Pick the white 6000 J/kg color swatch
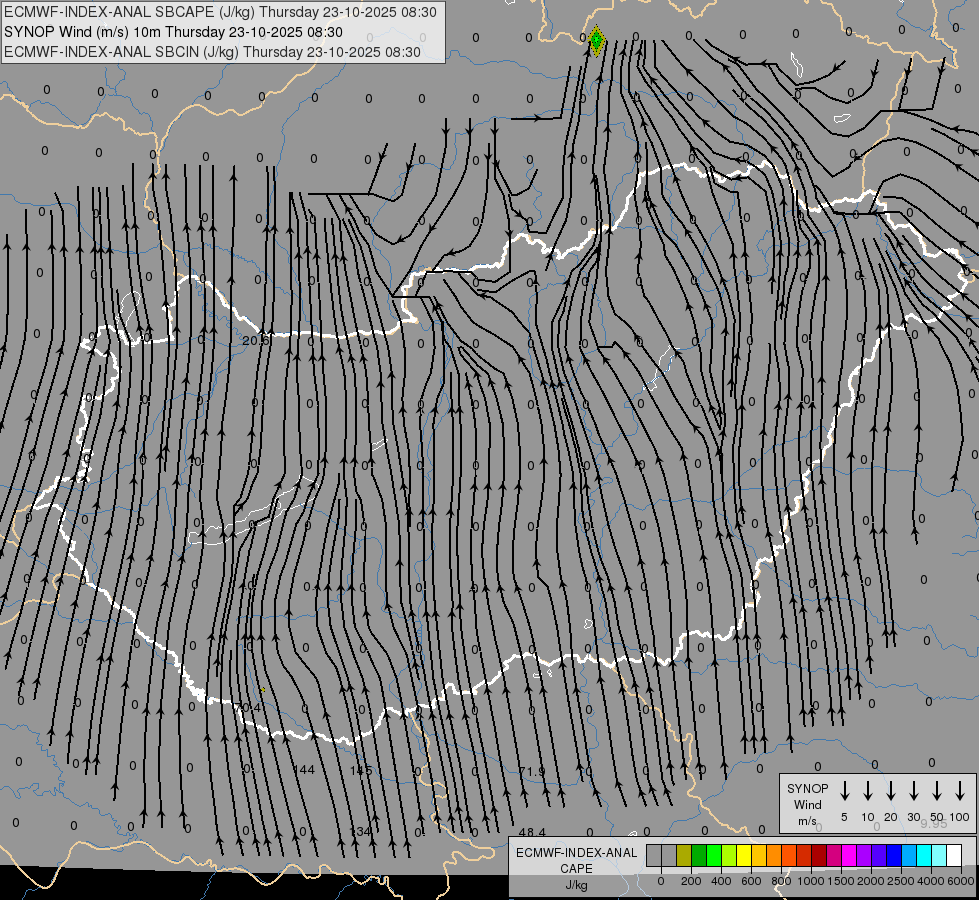Screen dimensions: 979x900 tap(954, 855)
